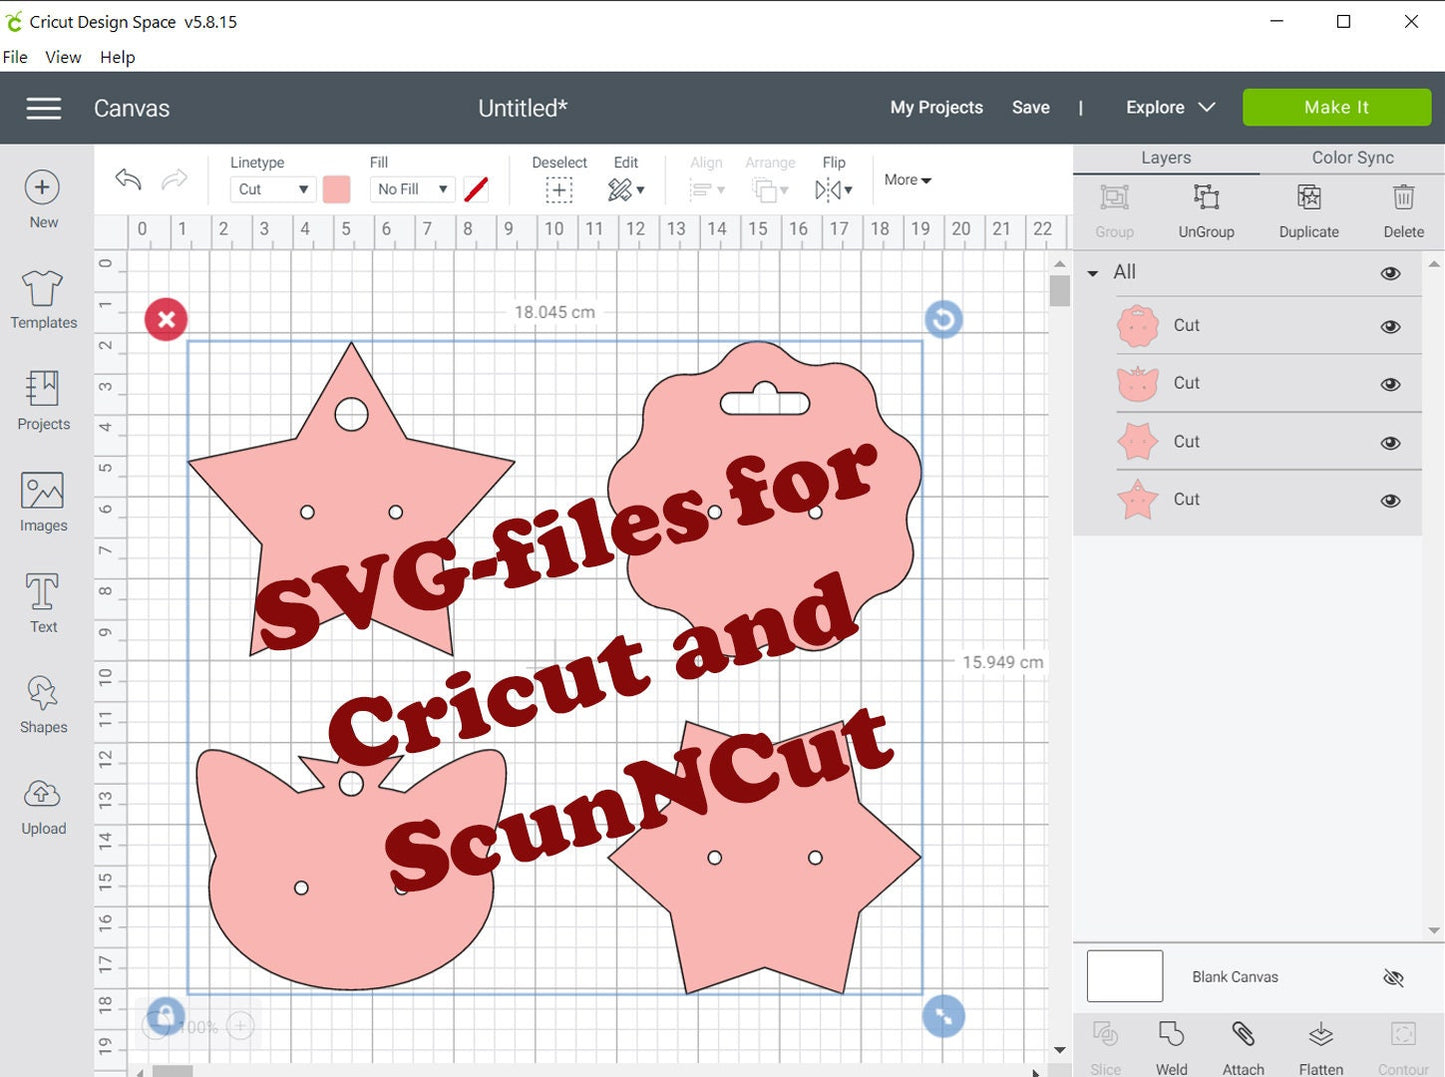Open the Projects panel in the sidebar
1445x1077 pixels.
[43, 401]
